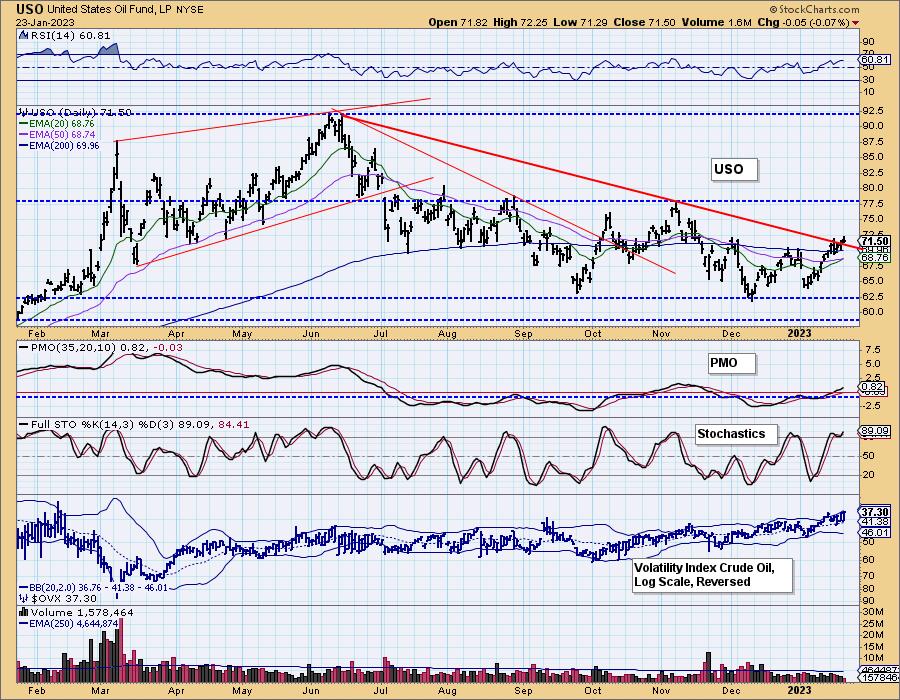
Task: Click the Jun label on price chart axis
Action: (x=311, y=333)
